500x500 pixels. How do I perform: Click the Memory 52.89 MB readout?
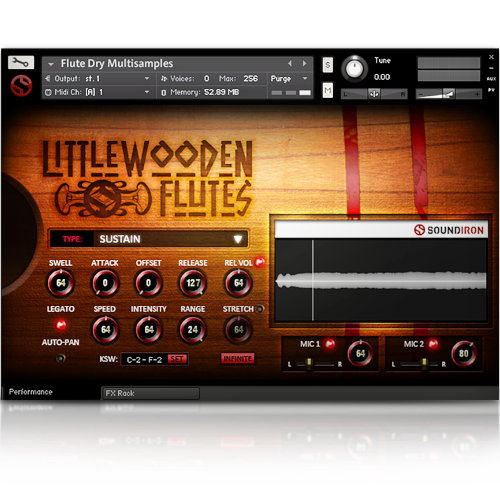tap(201, 92)
